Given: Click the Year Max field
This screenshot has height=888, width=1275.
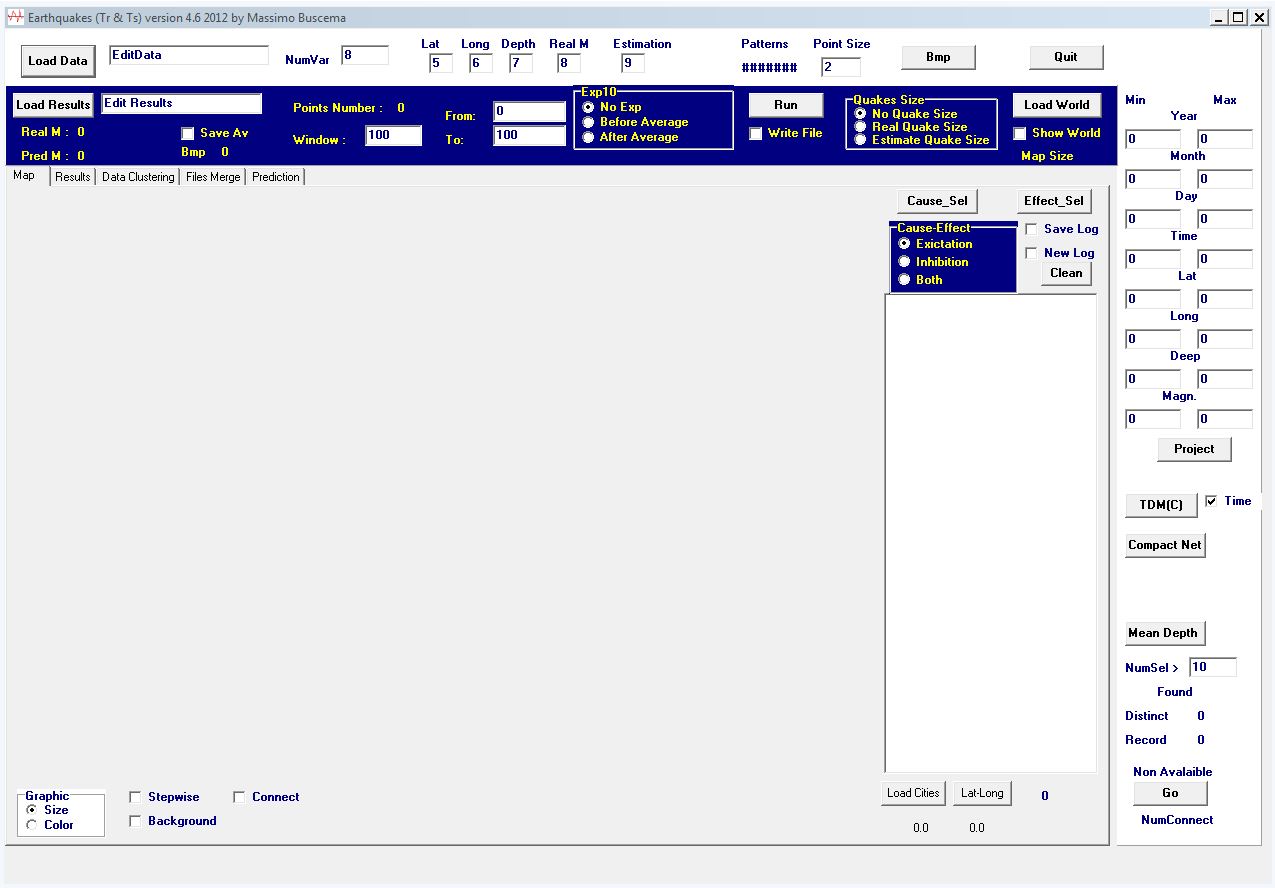Looking at the screenshot, I should pos(1225,139).
